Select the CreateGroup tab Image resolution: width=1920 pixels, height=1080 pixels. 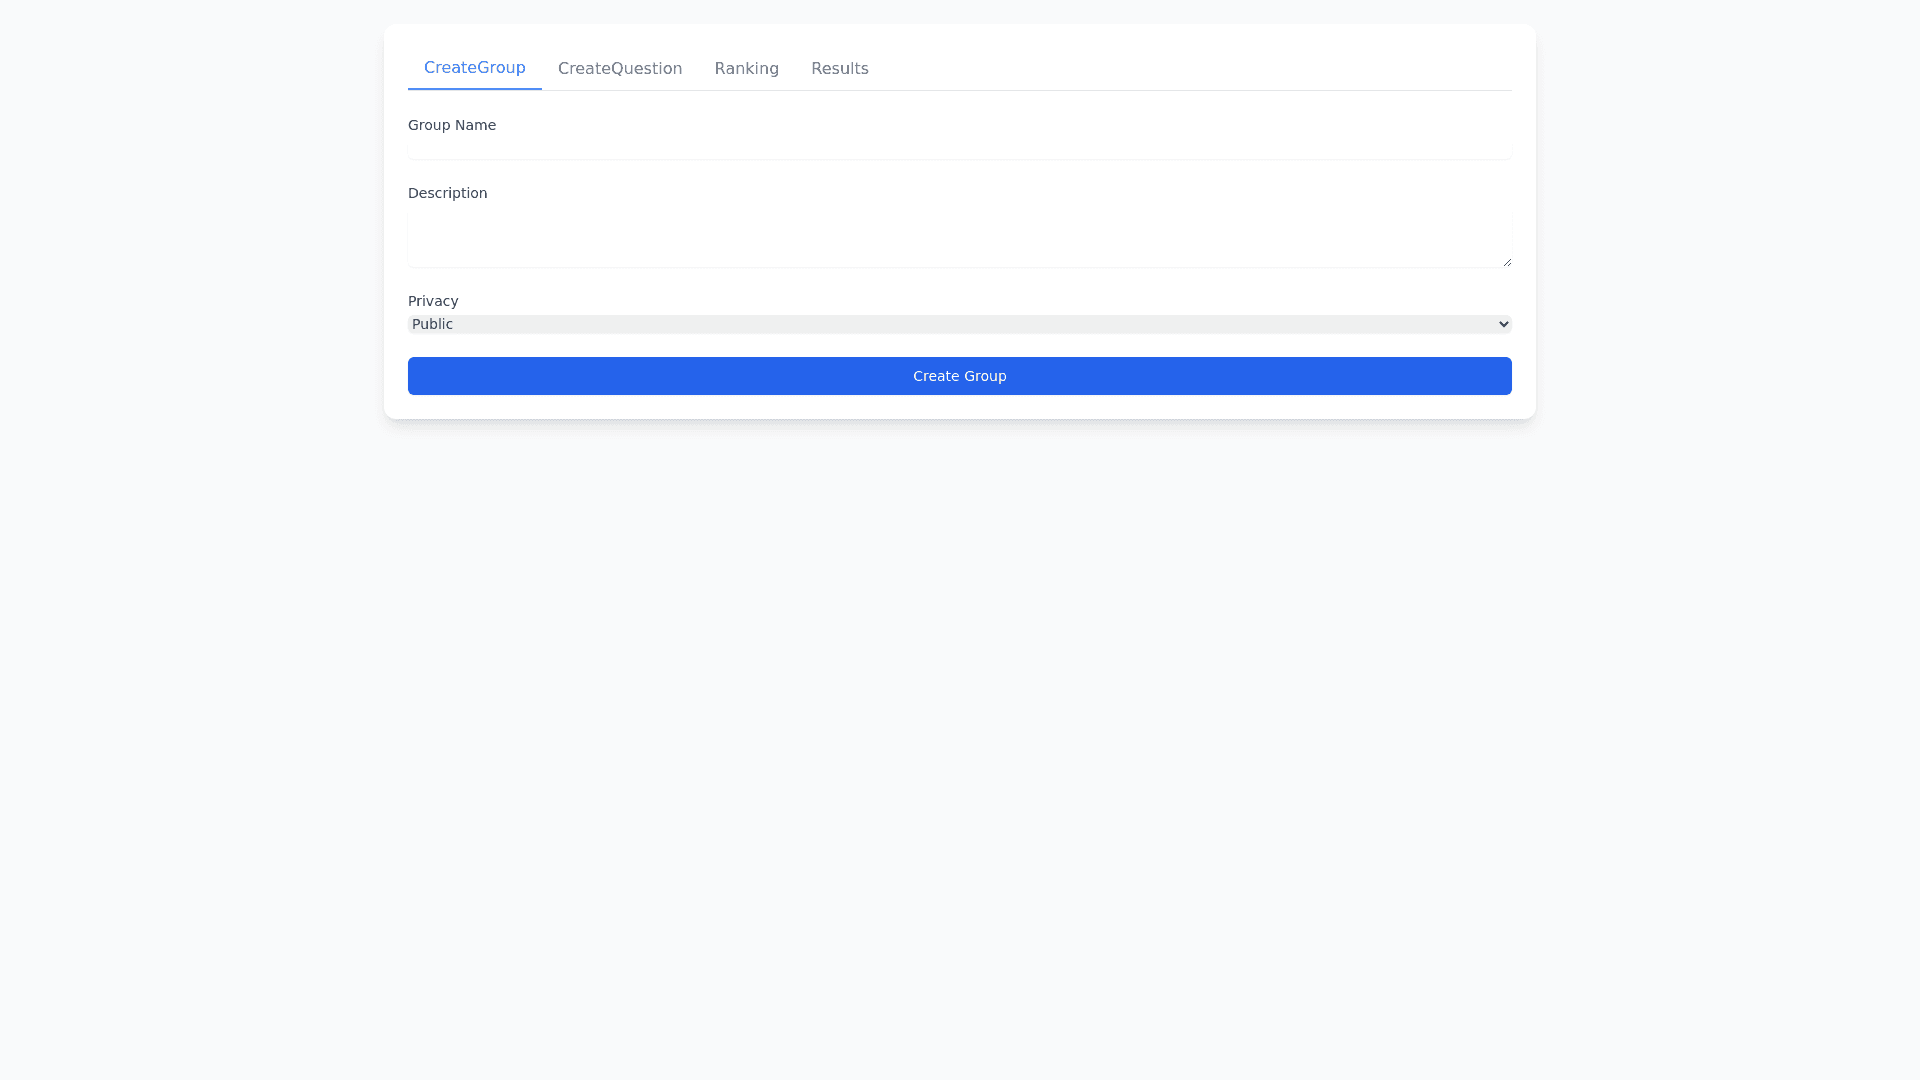click(474, 68)
